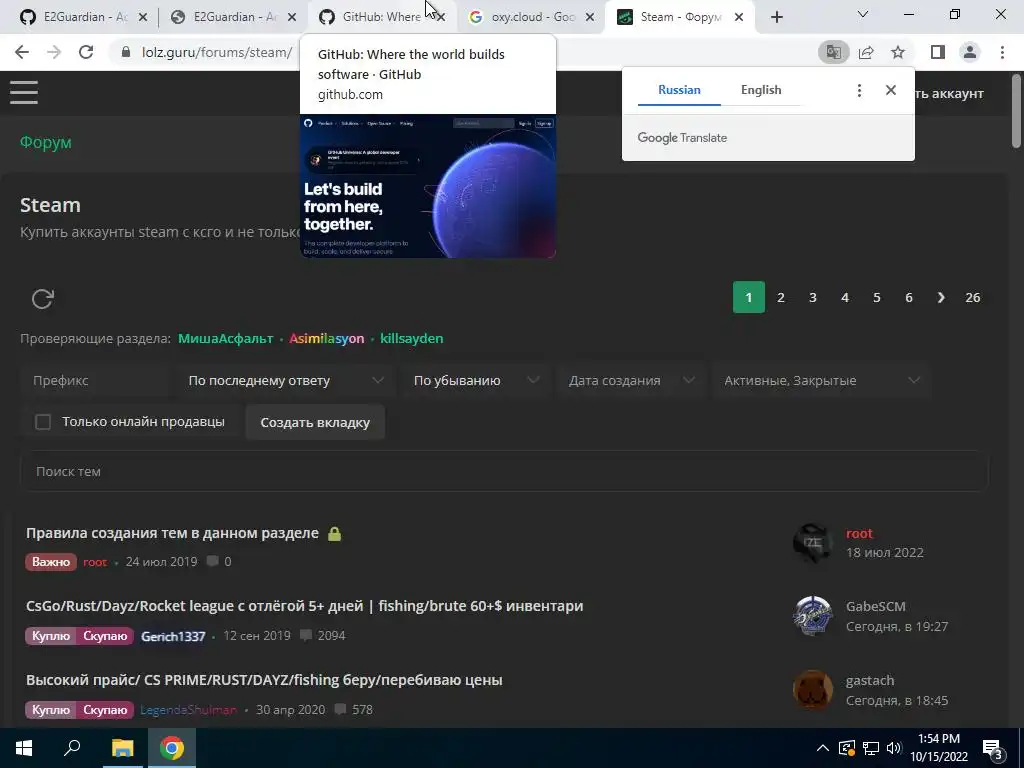Enable 'Только онлайн продавцы' checkbox
The image size is (1024, 768).
43,422
